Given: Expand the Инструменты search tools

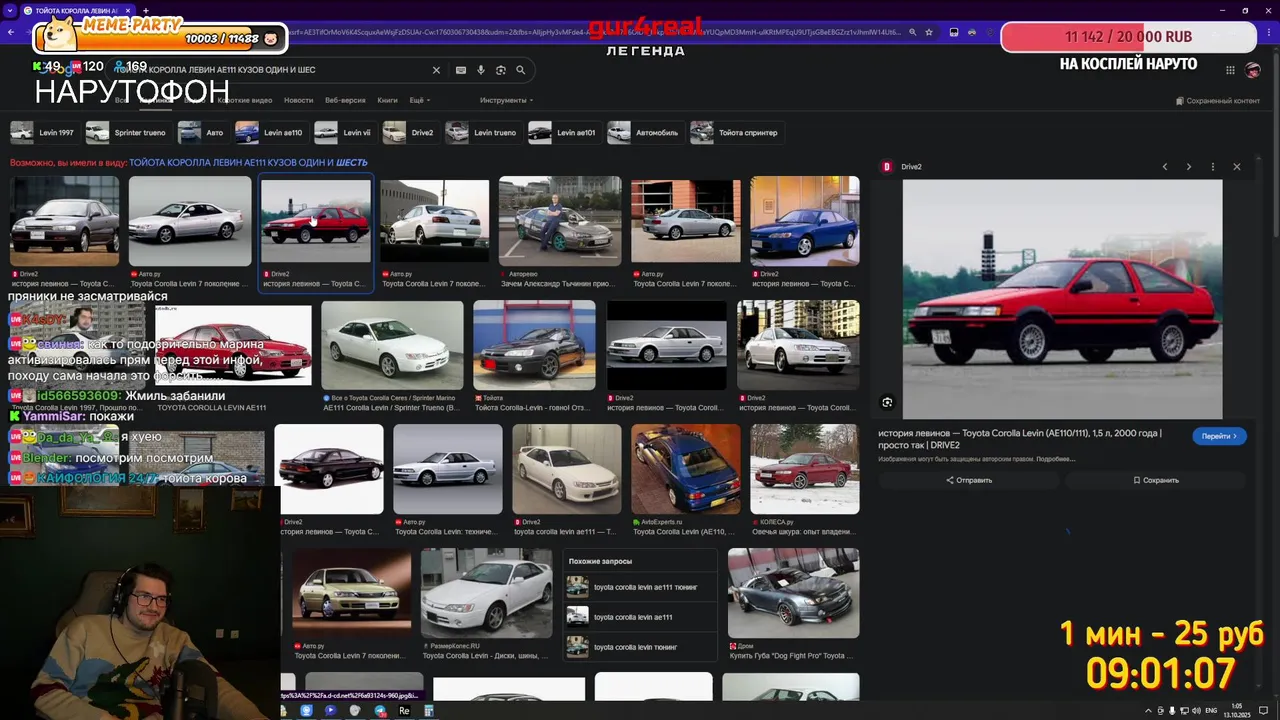Looking at the screenshot, I should [506, 100].
